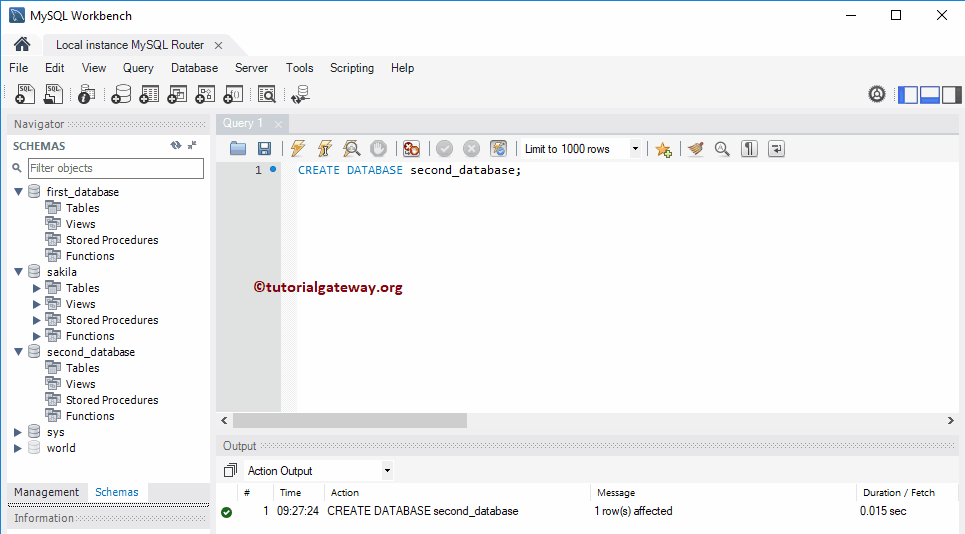The height and width of the screenshot is (534, 965).
Task: Save snippet with star icon
Action: click(663, 149)
